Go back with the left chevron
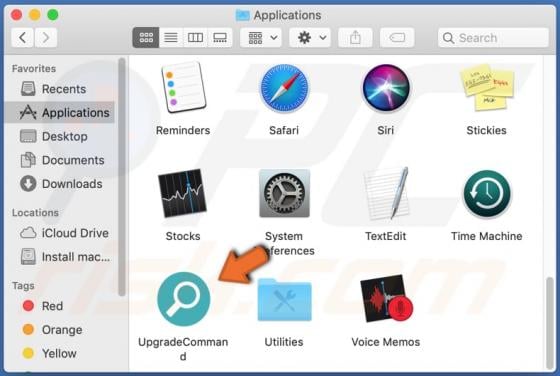Viewport: 560px width, 376px height. (22, 37)
